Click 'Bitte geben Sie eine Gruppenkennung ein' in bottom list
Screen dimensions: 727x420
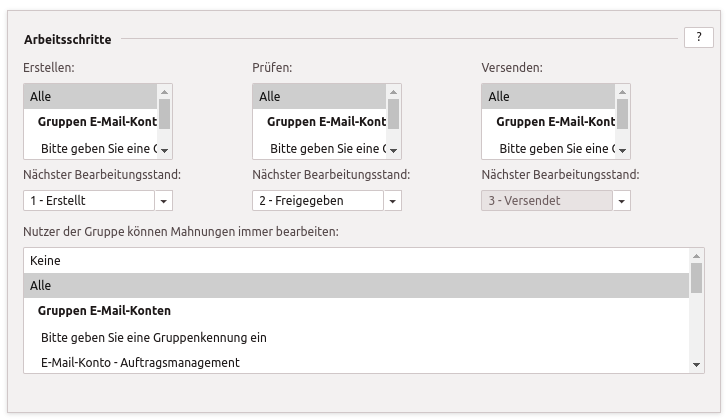(x=154, y=337)
